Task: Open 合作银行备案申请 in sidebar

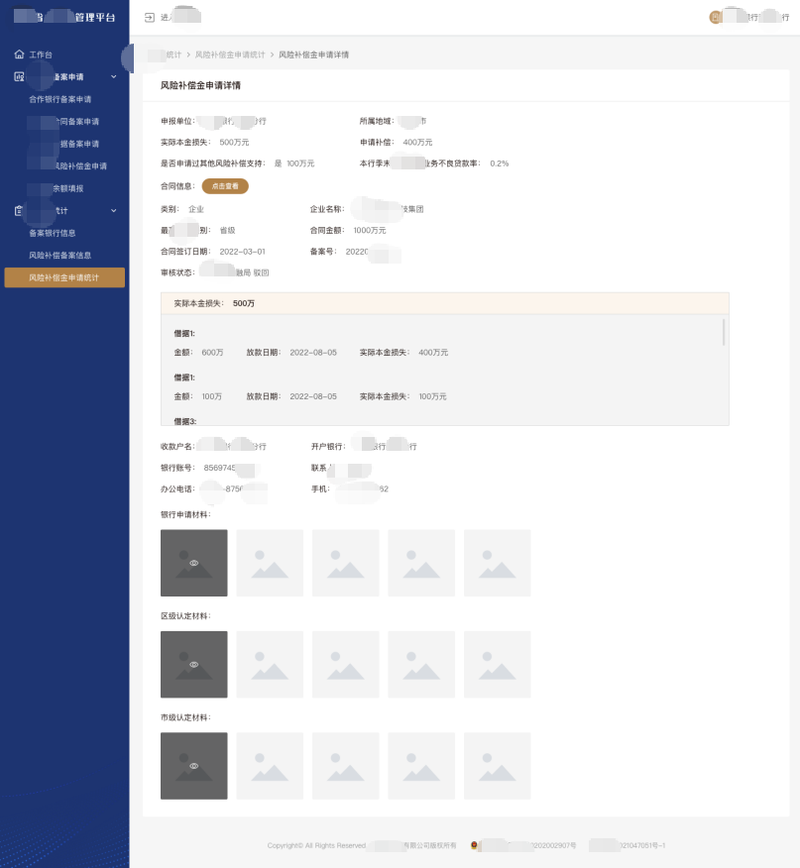Action: (60, 99)
